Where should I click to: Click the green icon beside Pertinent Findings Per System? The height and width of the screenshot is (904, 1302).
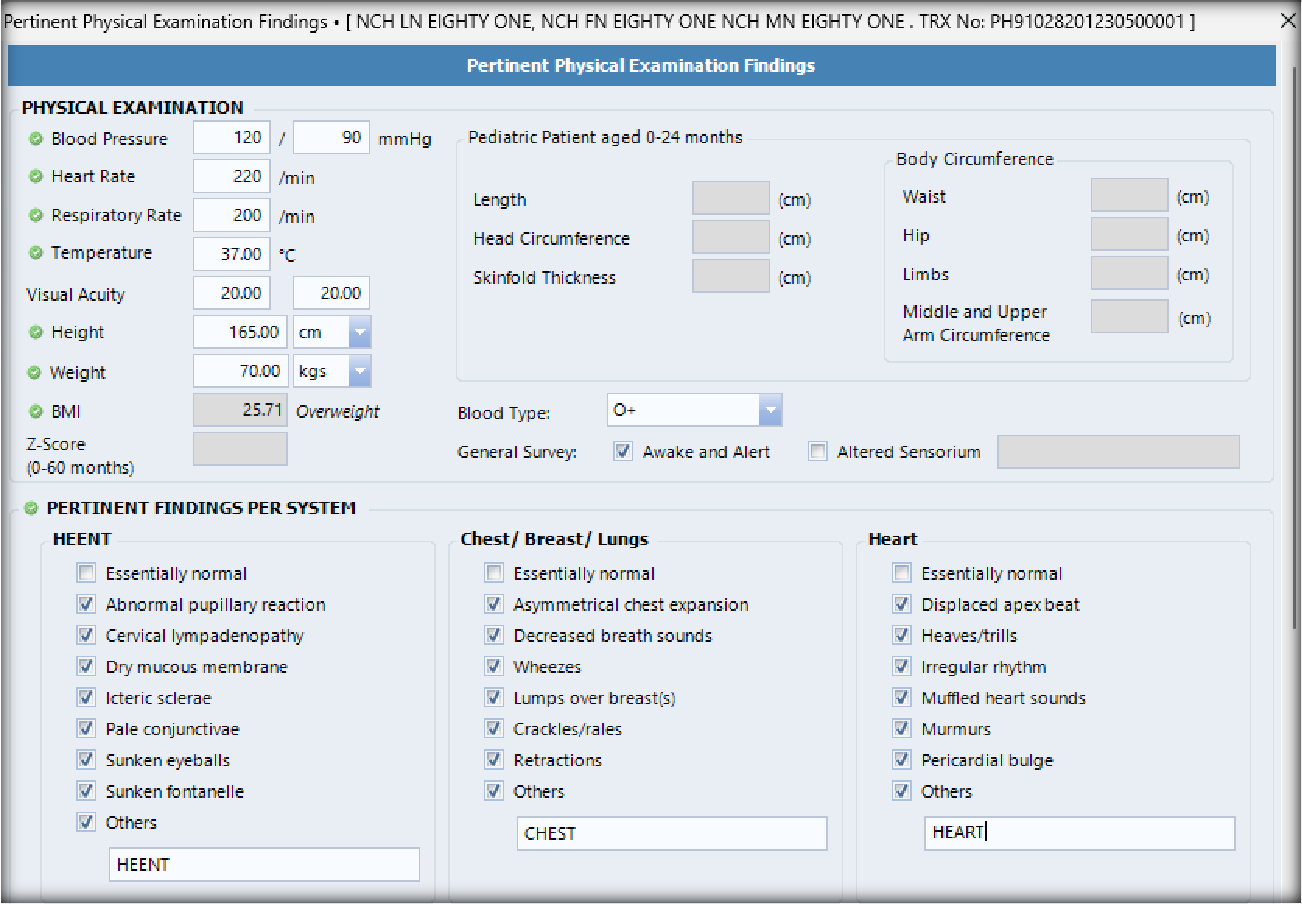point(31,509)
